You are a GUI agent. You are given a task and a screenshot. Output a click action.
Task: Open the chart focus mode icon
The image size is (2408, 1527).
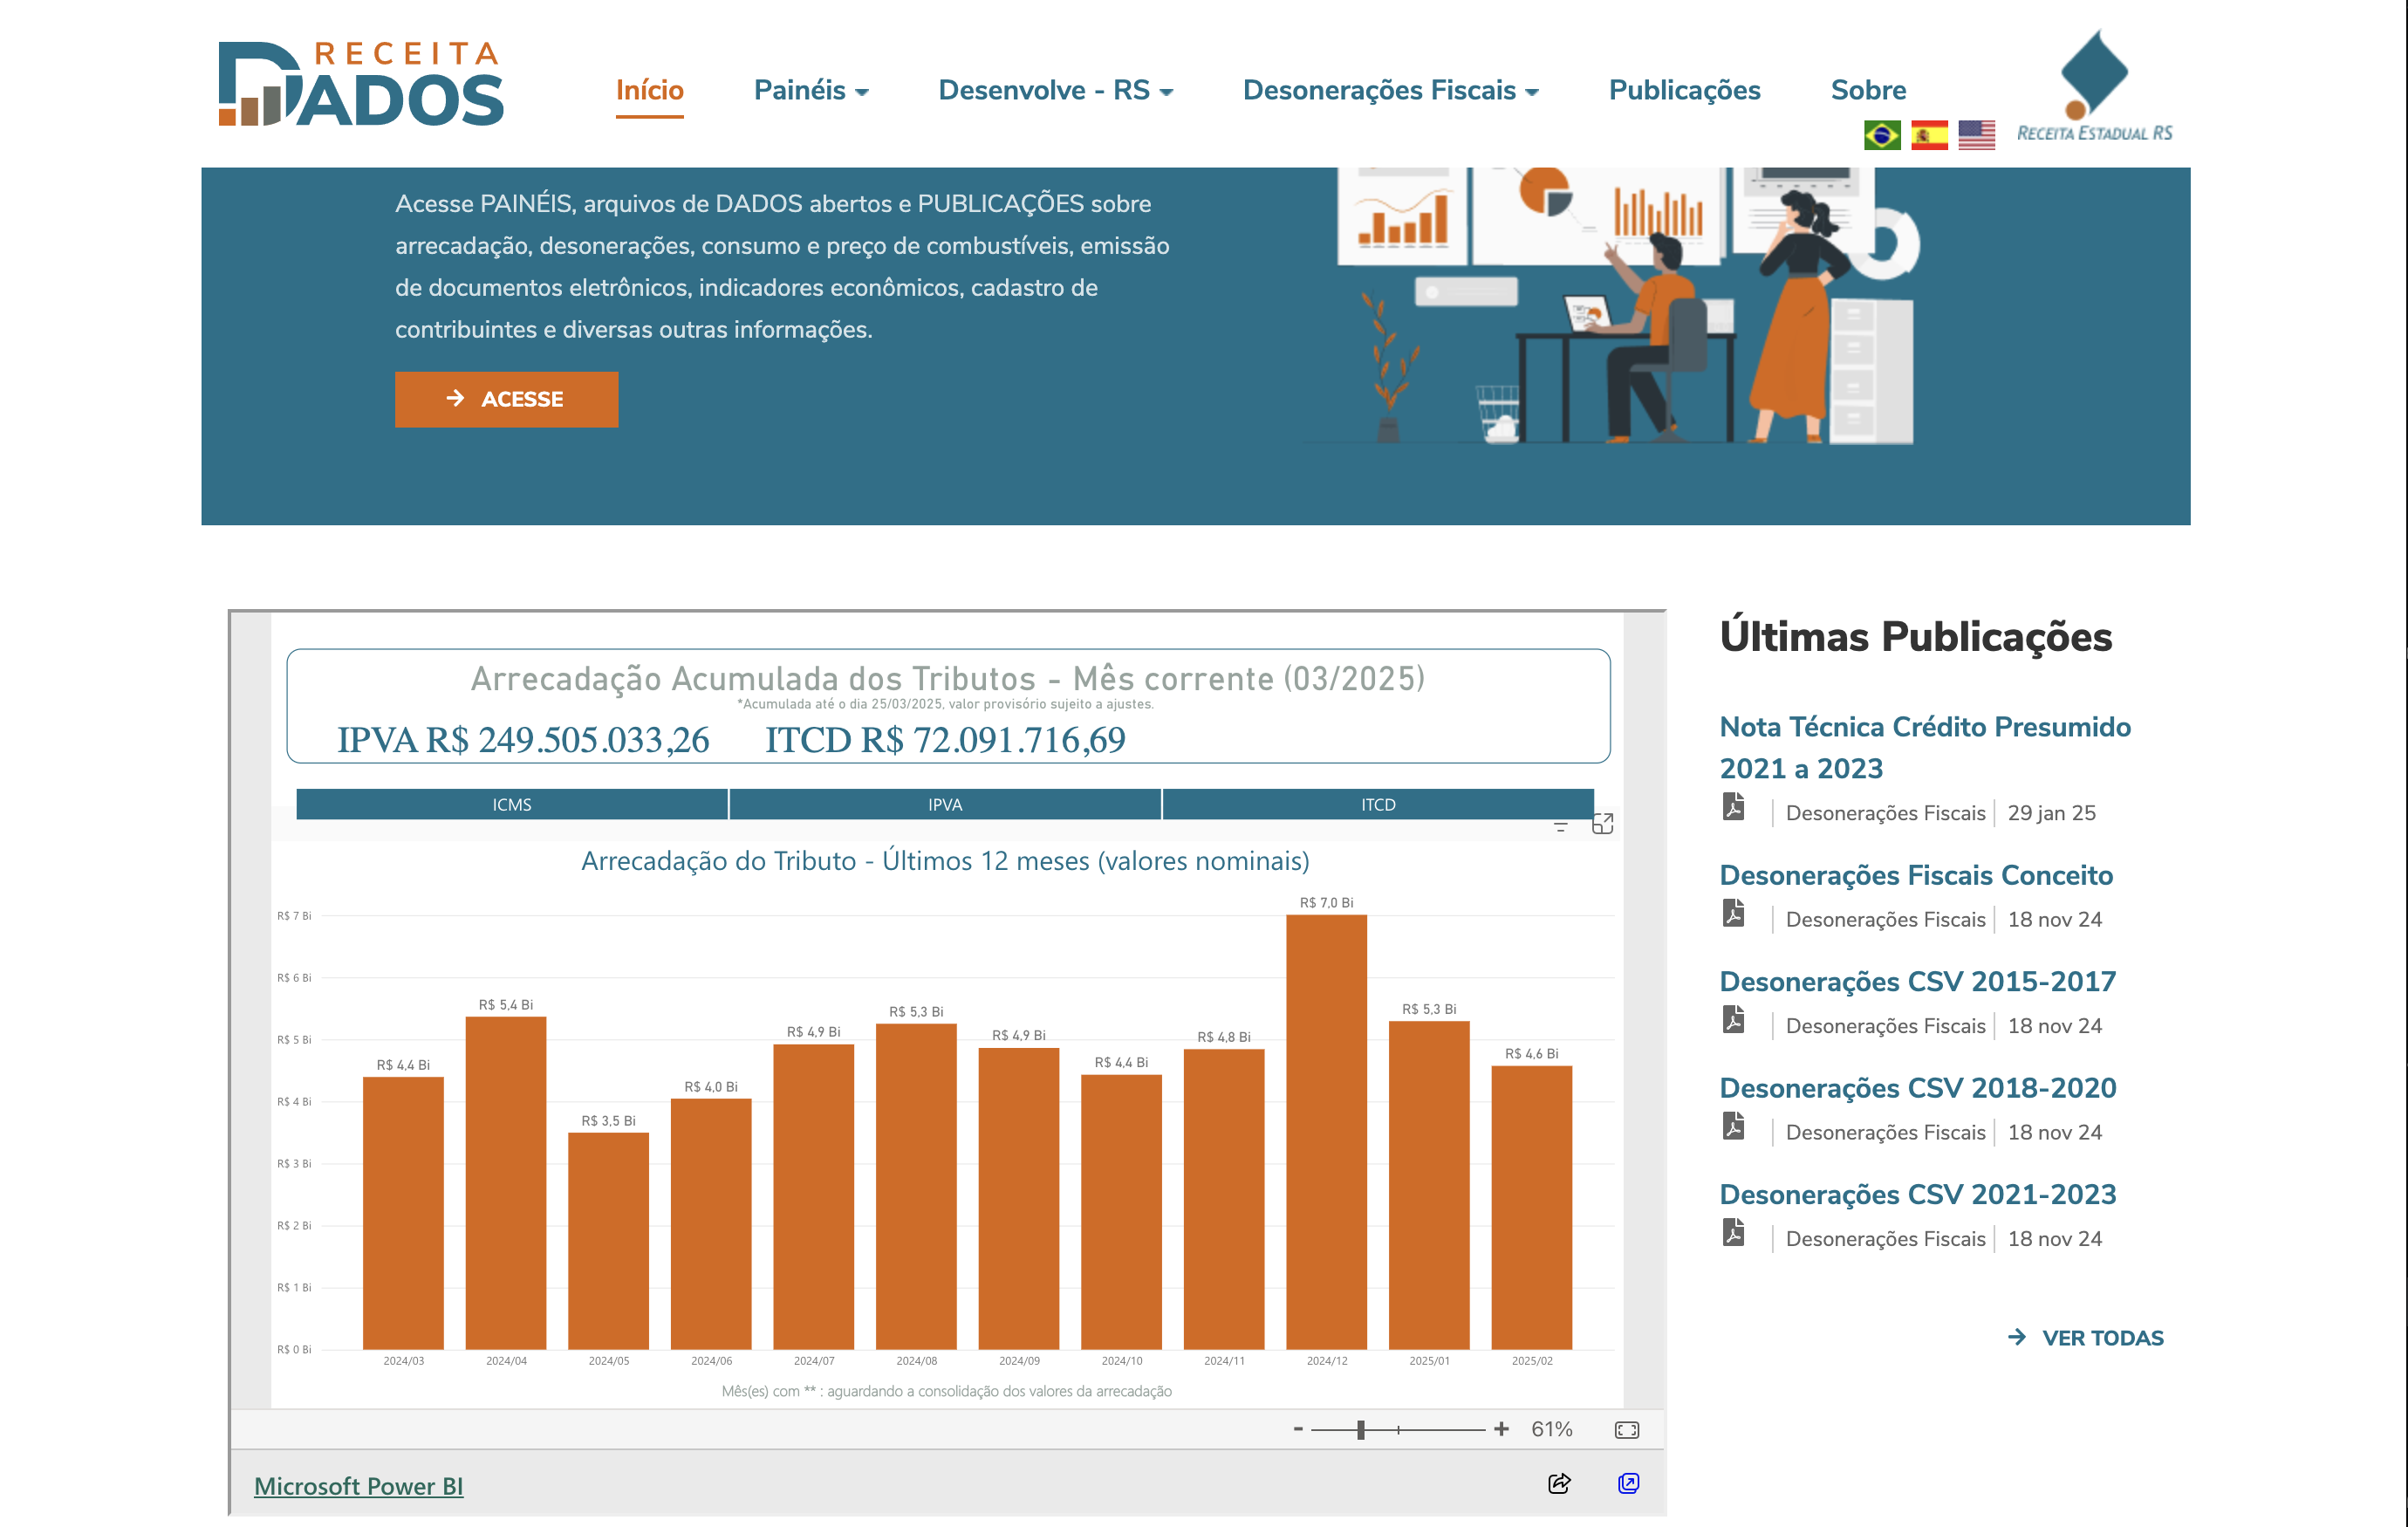point(1602,824)
